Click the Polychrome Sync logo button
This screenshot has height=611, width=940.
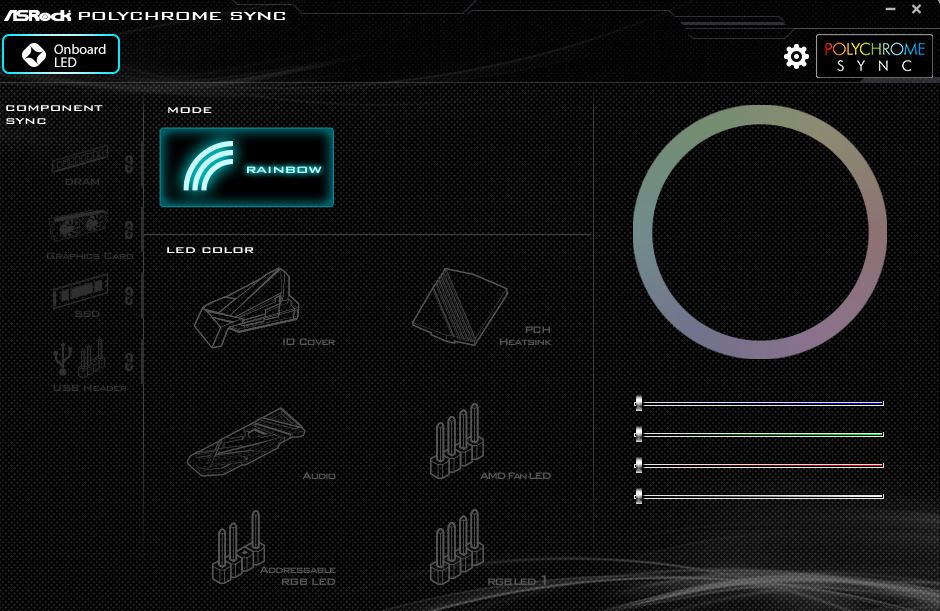pyautogui.click(x=874, y=56)
